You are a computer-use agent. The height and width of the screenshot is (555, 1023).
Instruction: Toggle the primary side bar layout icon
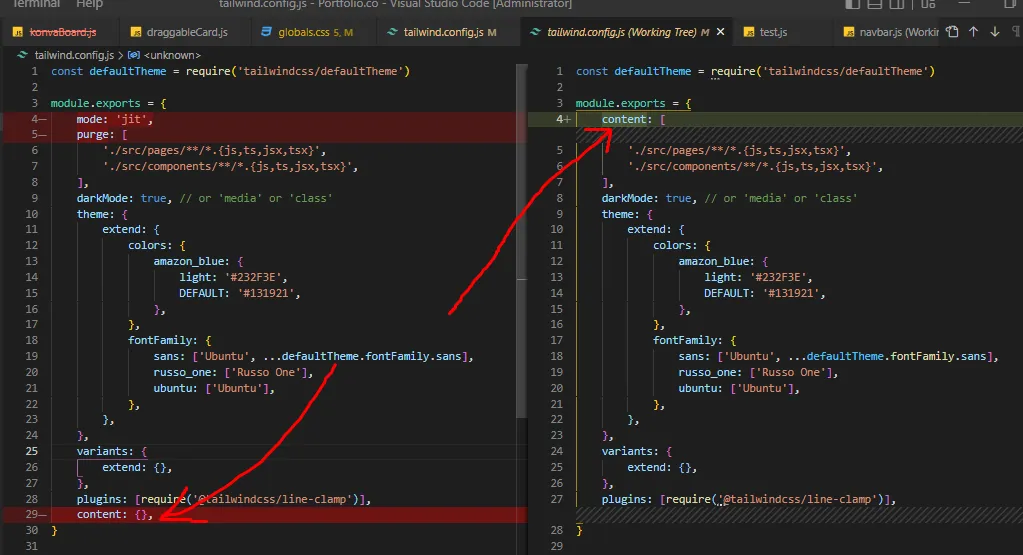pos(852,4)
